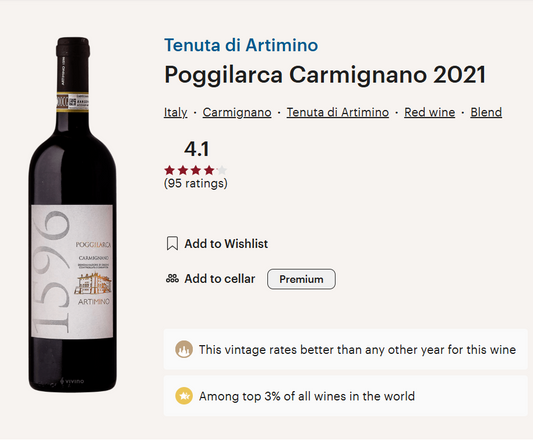Open the Red wine breadcrumb link
Screen dimensions: 533x440
coord(429,112)
